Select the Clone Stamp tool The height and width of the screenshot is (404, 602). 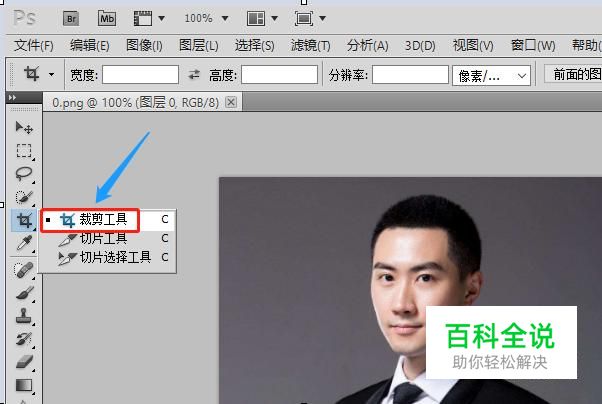click(x=24, y=316)
